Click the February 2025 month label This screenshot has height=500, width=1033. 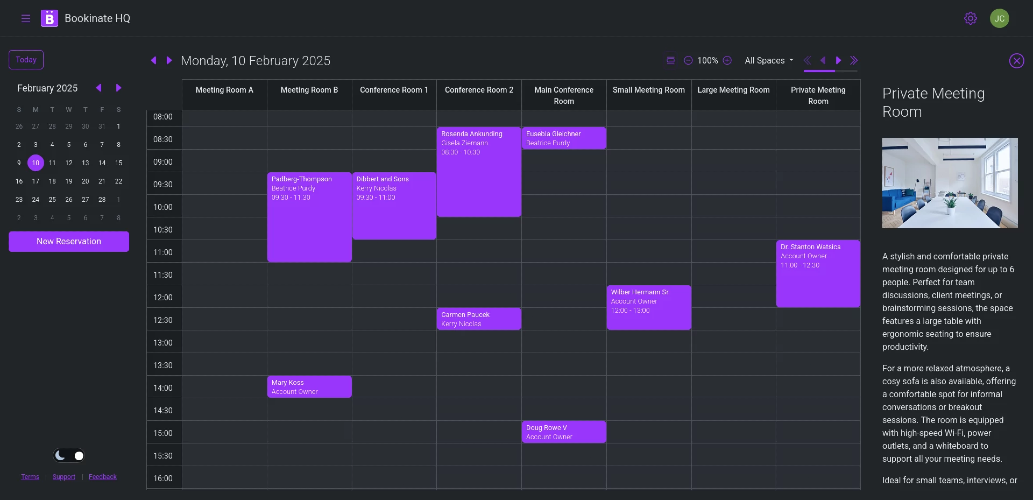(x=47, y=88)
